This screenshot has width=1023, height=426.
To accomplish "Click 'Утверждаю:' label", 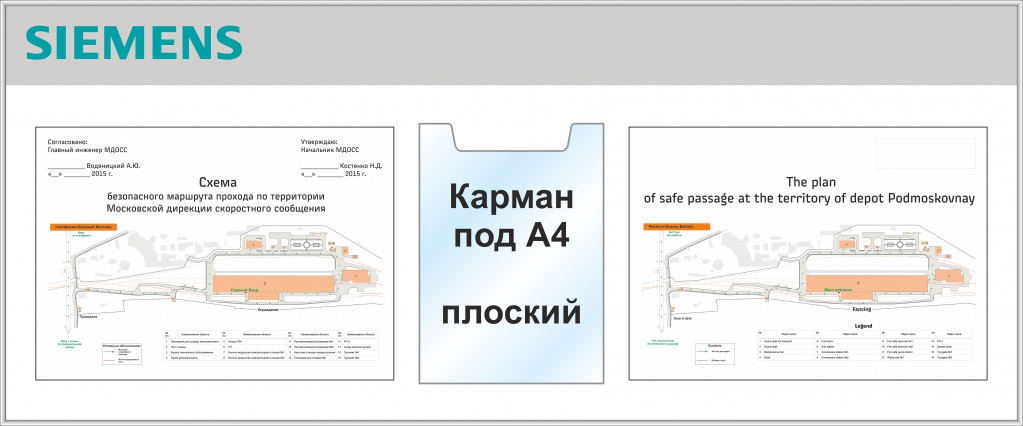I will pyautogui.click(x=318, y=142).
